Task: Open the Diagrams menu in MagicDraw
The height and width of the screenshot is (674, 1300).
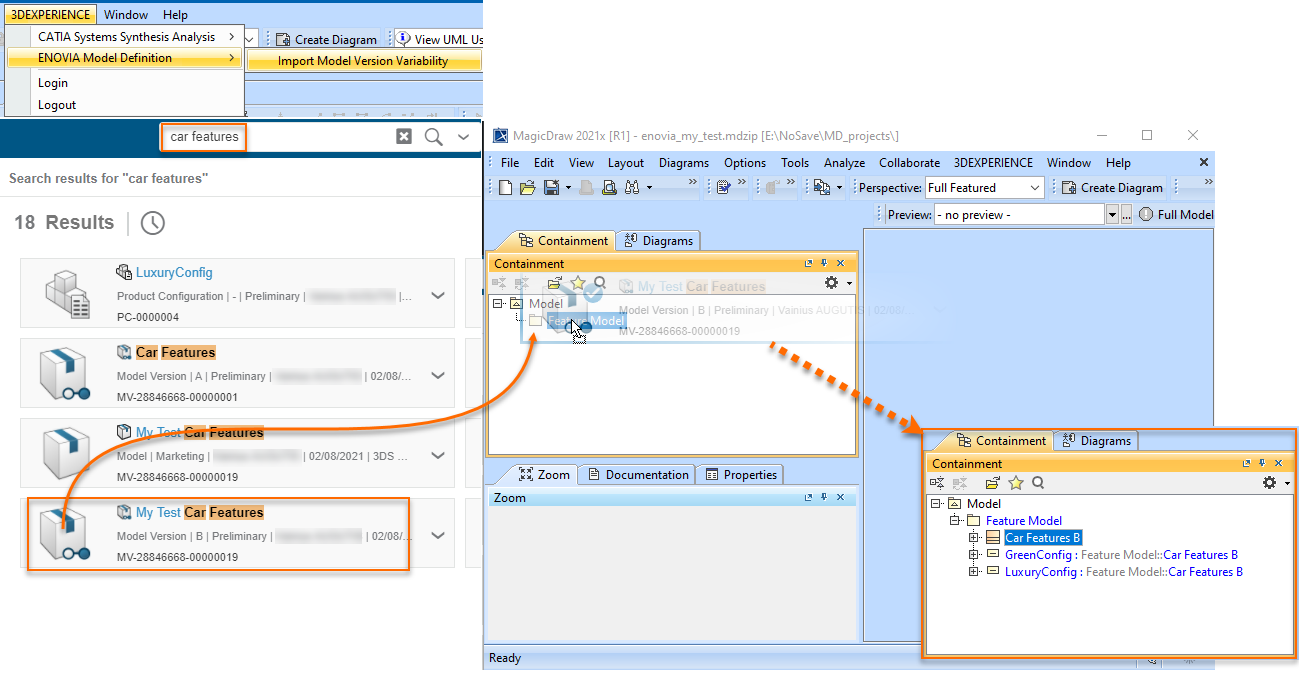Action: (x=684, y=163)
